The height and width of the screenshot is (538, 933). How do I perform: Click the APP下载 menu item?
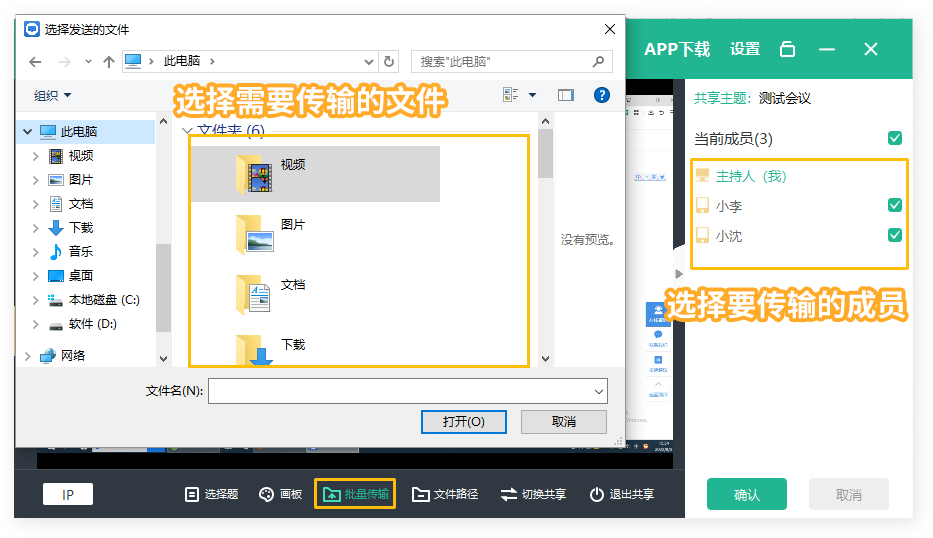[677, 49]
